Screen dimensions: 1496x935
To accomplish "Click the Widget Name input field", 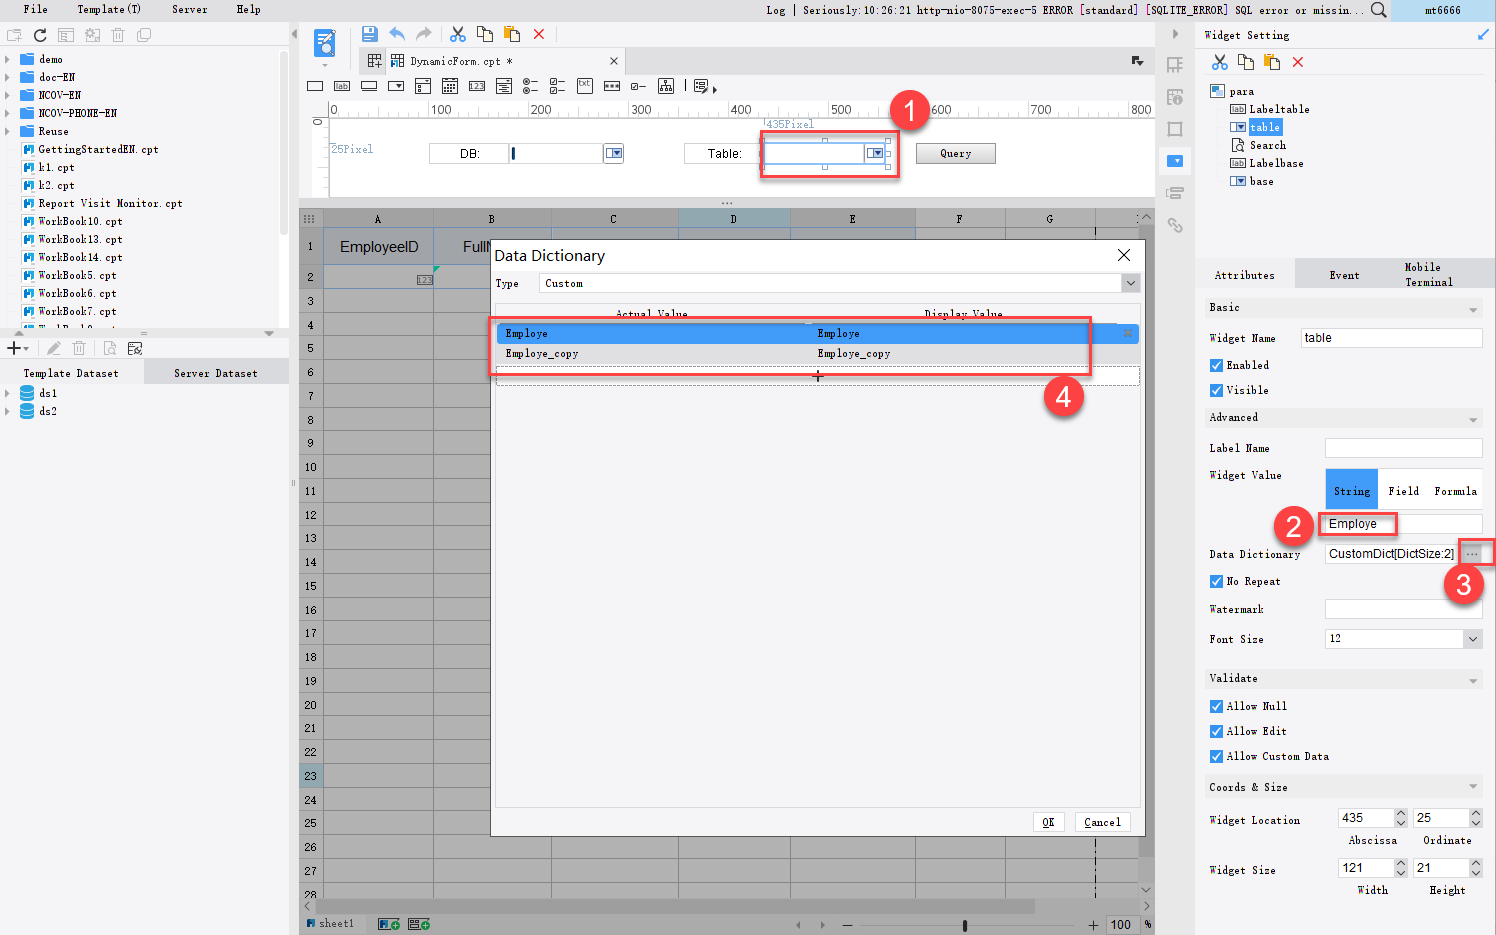I will (x=1391, y=338).
